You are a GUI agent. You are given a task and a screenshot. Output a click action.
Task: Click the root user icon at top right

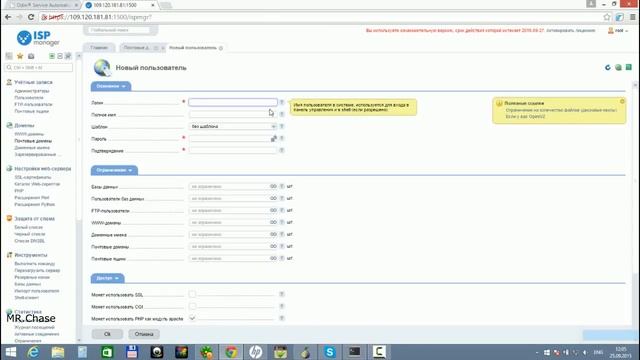click(611, 31)
